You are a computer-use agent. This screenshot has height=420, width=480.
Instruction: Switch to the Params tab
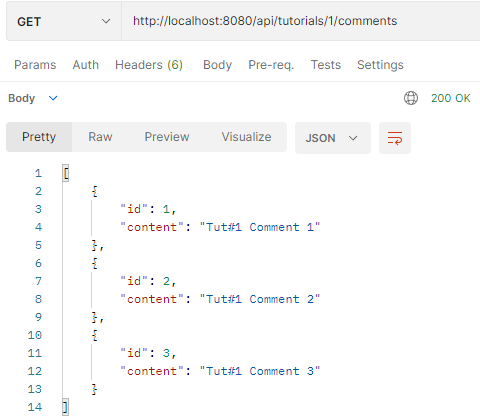pyautogui.click(x=35, y=65)
